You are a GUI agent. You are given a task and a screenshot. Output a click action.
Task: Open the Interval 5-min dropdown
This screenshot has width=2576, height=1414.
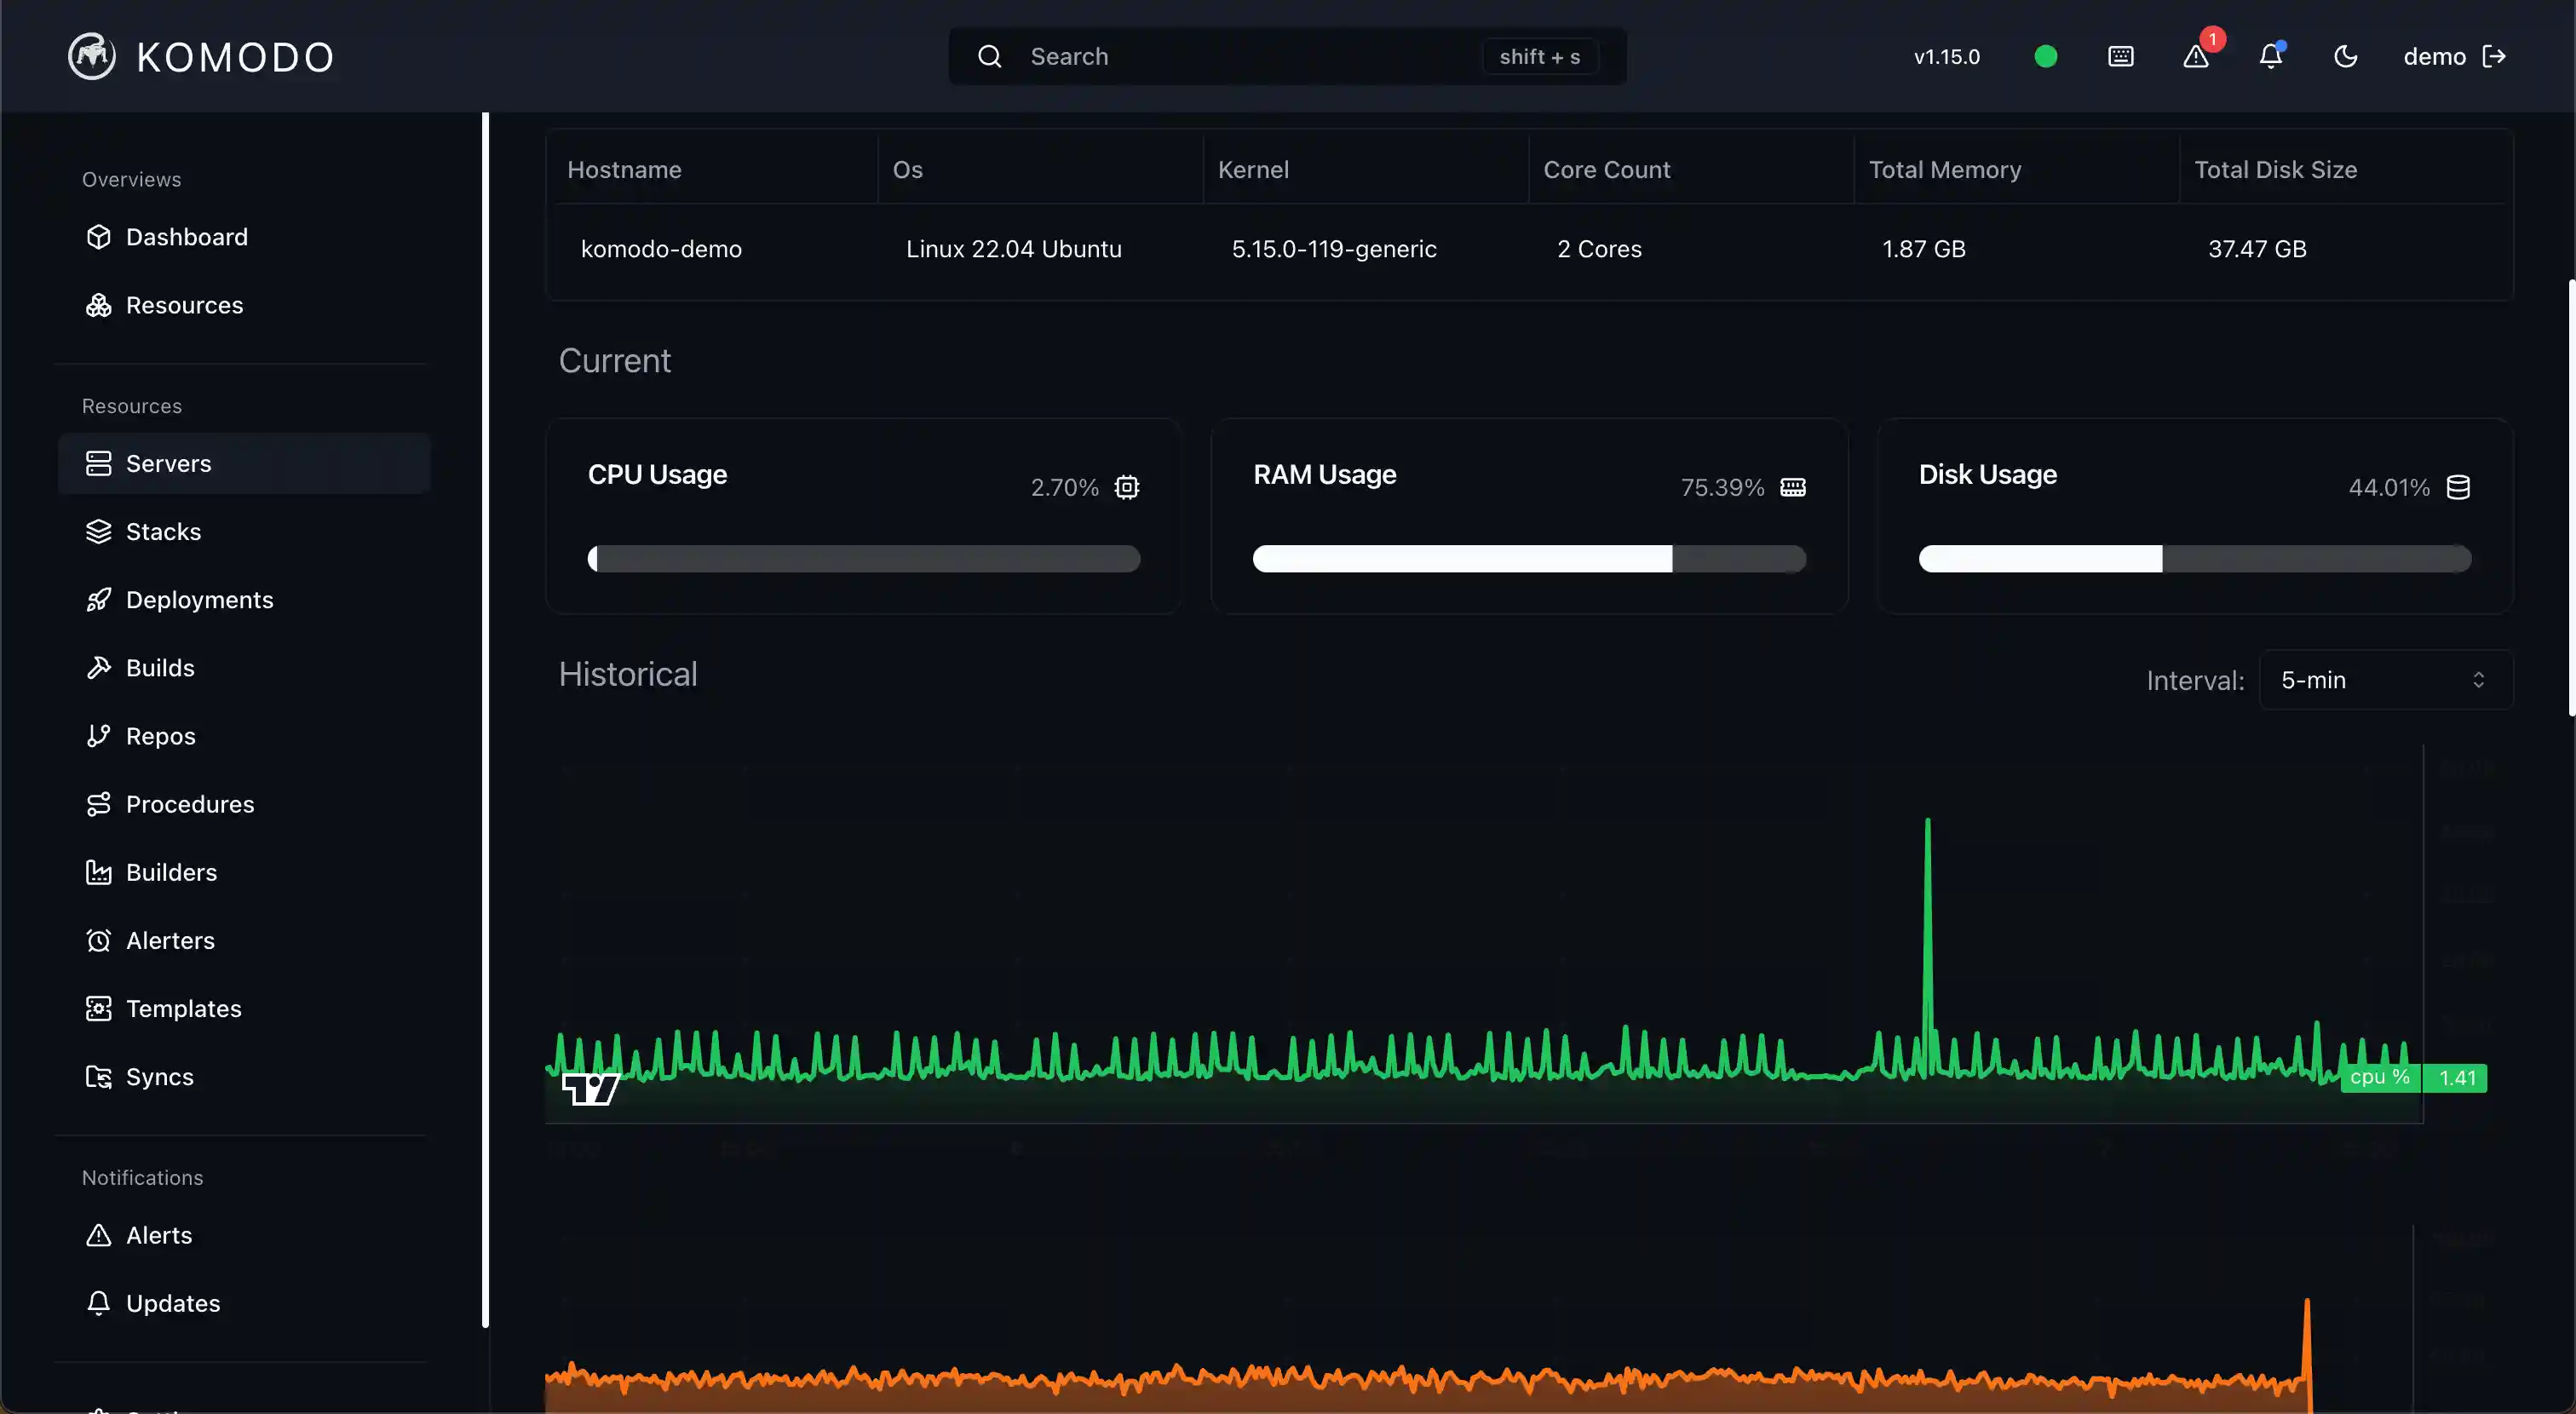click(2385, 680)
